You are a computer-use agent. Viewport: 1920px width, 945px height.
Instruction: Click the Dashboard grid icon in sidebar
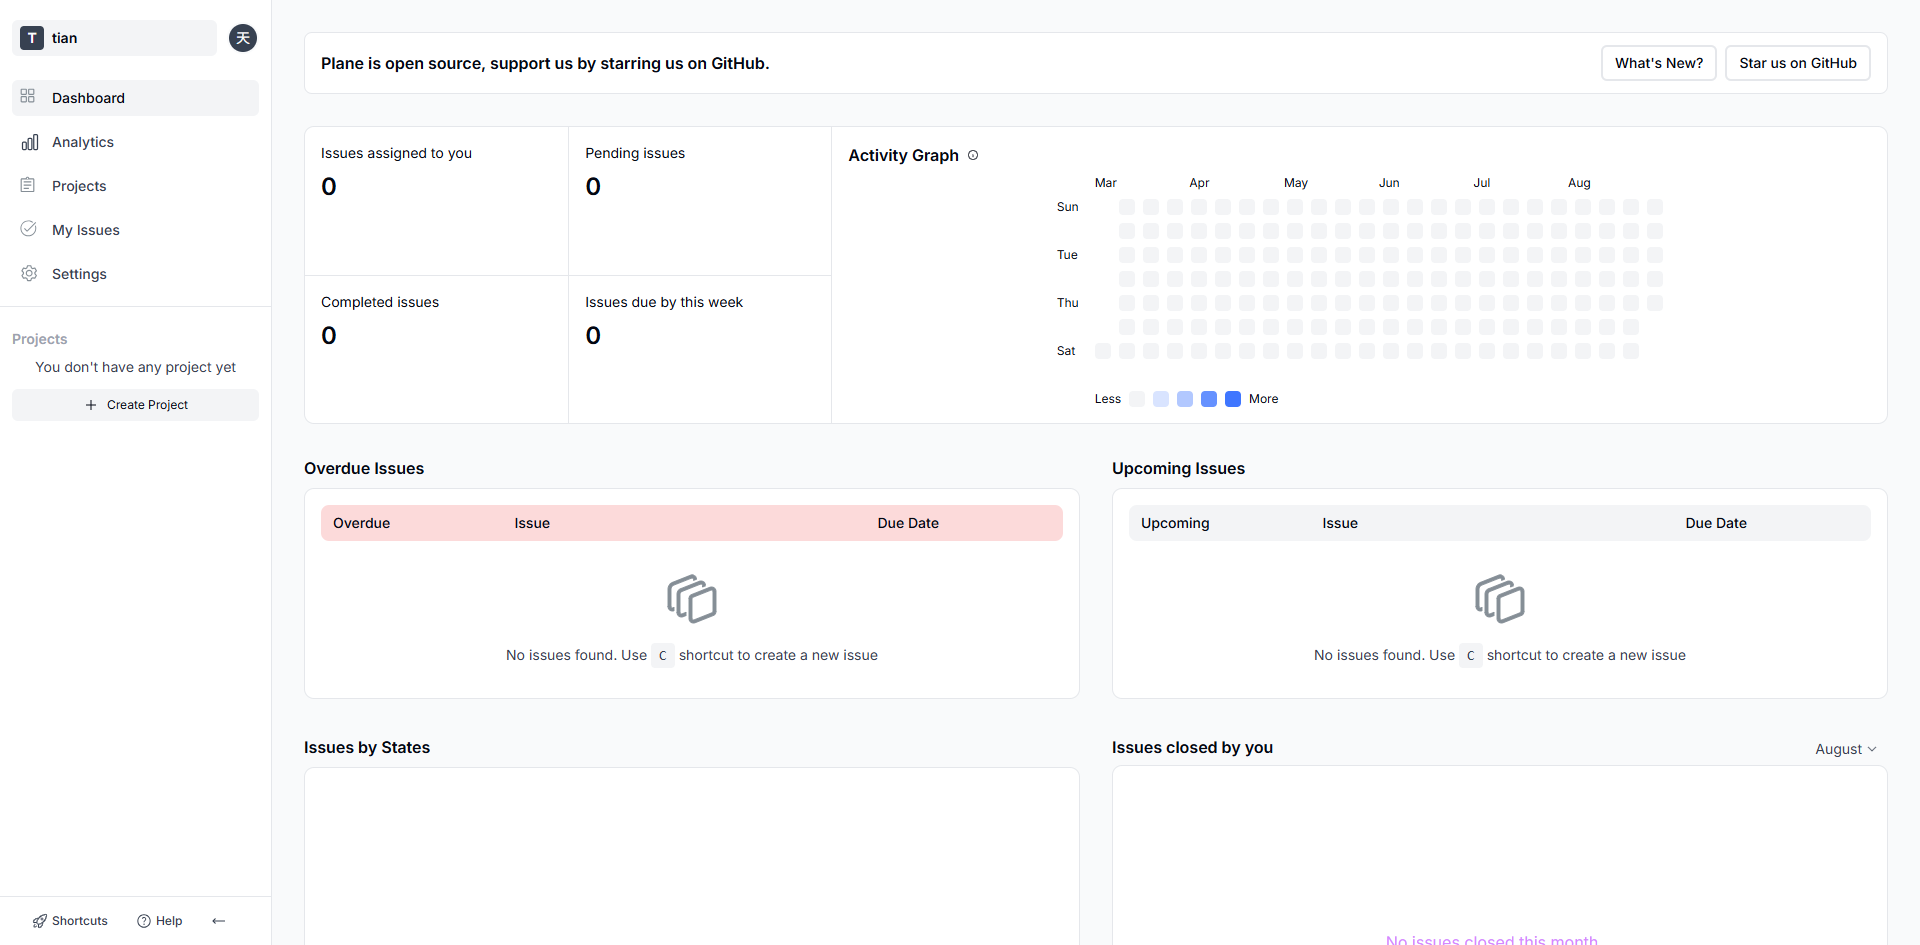(x=28, y=97)
